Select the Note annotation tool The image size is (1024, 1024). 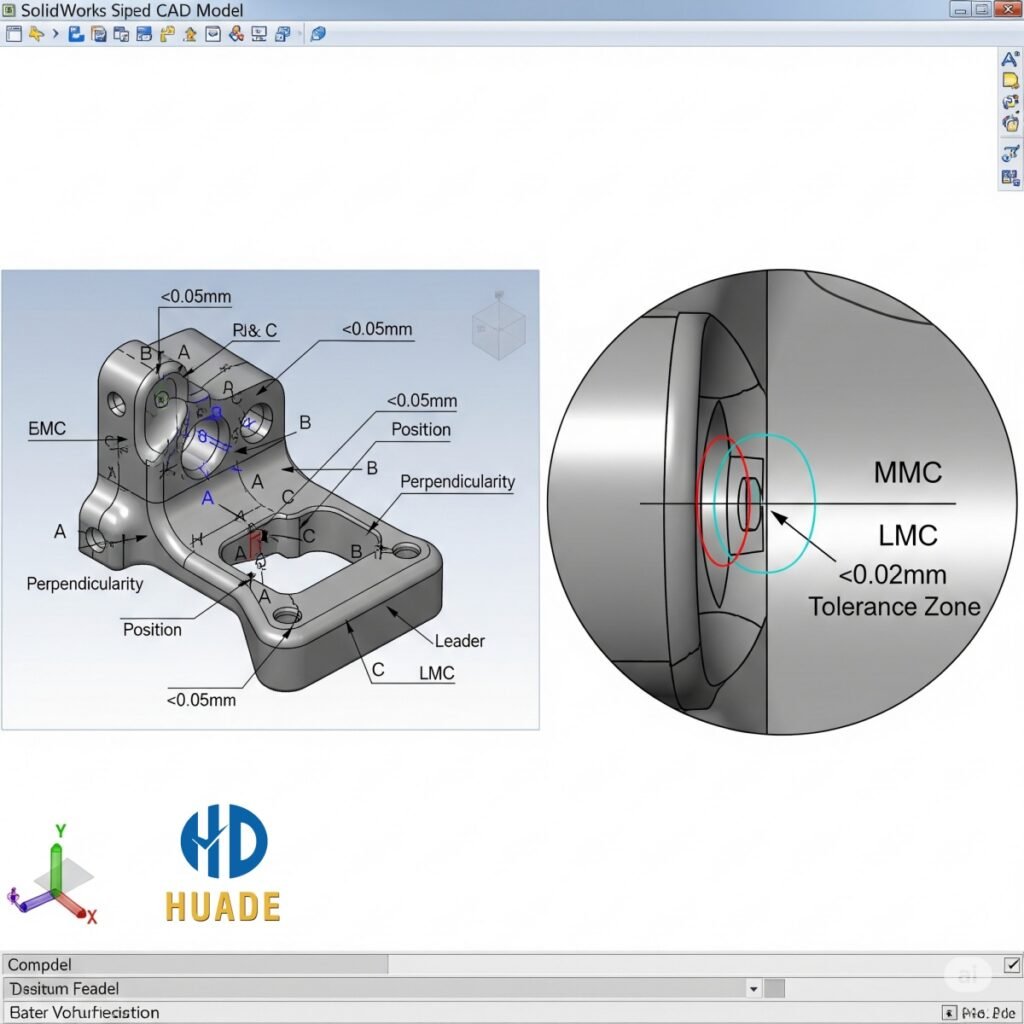[1008, 60]
